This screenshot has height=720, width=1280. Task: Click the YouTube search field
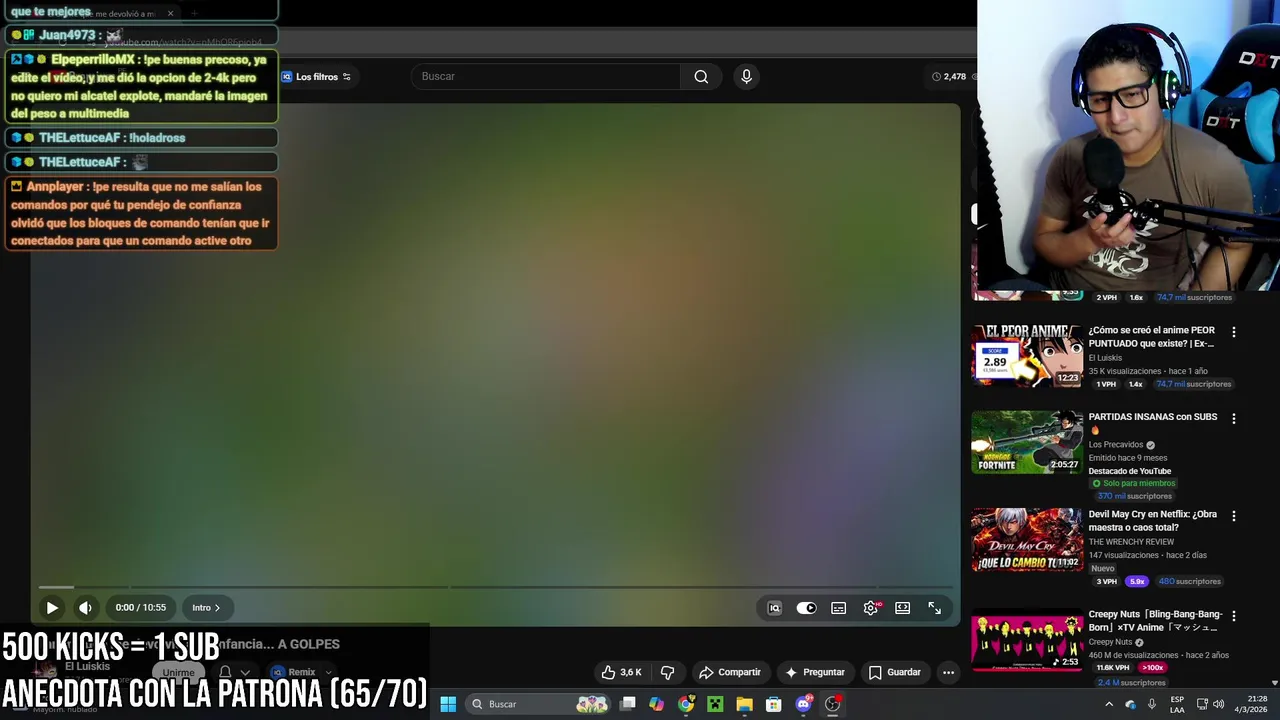tap(546, 76)
